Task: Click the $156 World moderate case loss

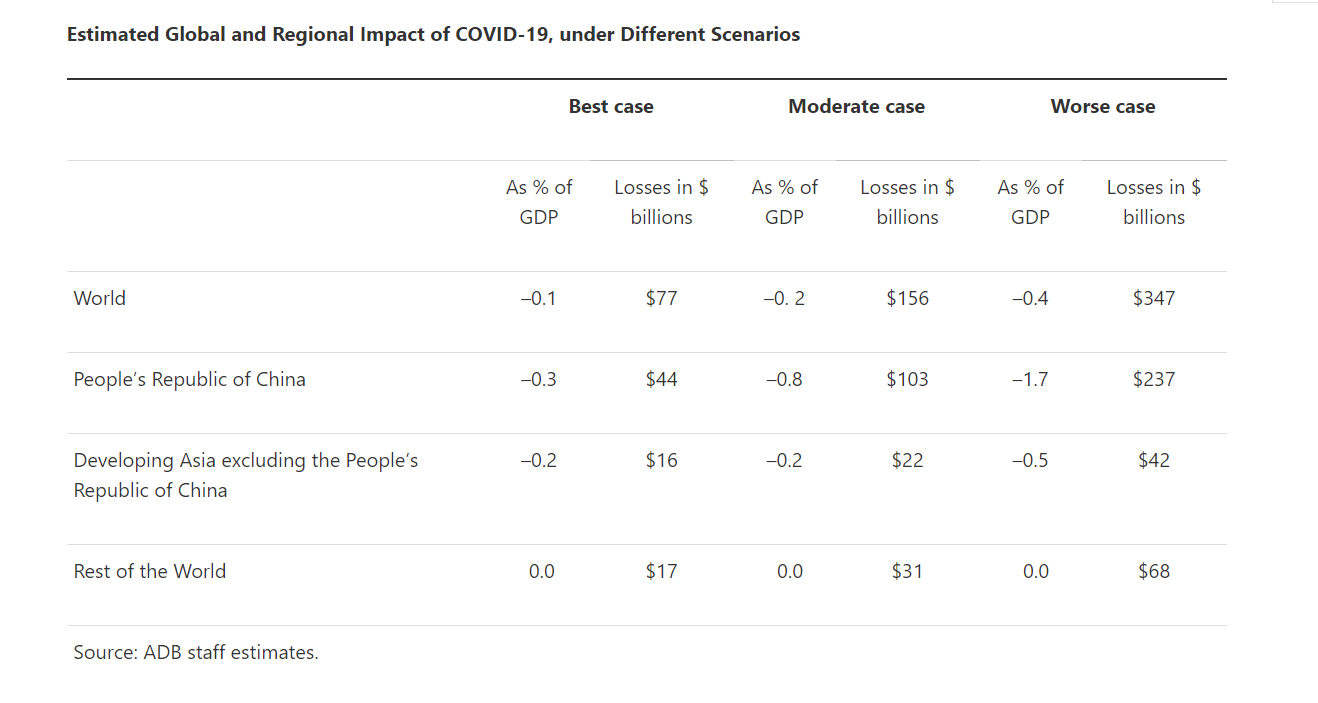Action: (x=907, y=298)
